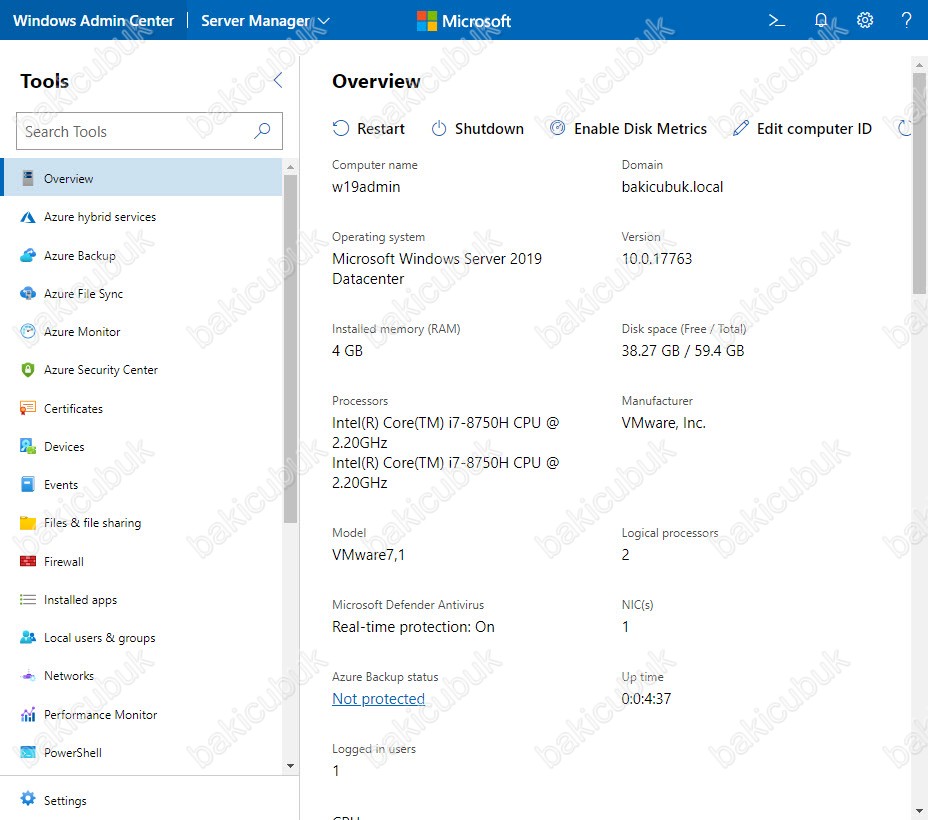Click the Settings gear icon in sidebar
The height and width of the screenshot is (820, 928).
[28, 799]
